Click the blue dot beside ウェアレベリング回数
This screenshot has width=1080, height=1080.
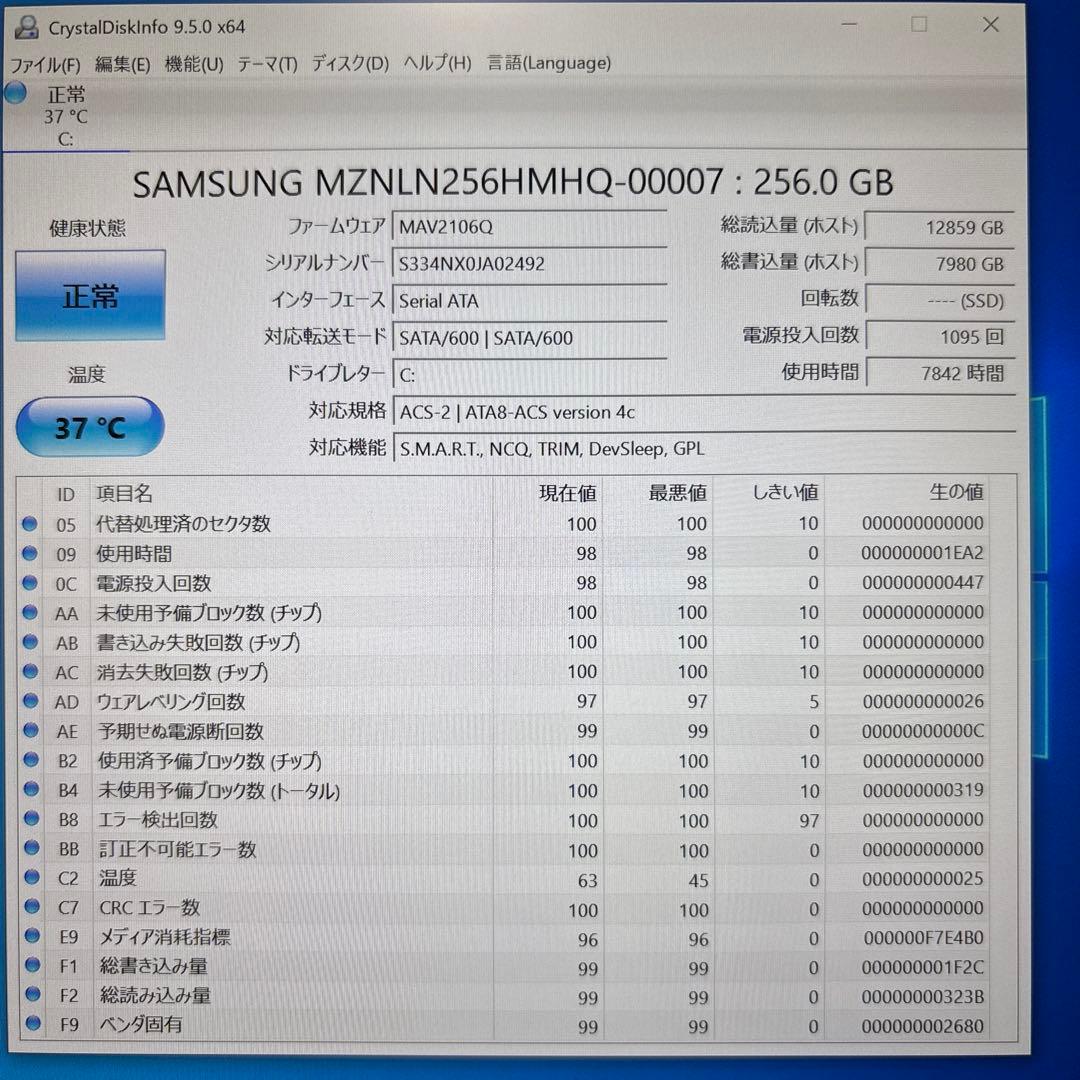point(31,702)
